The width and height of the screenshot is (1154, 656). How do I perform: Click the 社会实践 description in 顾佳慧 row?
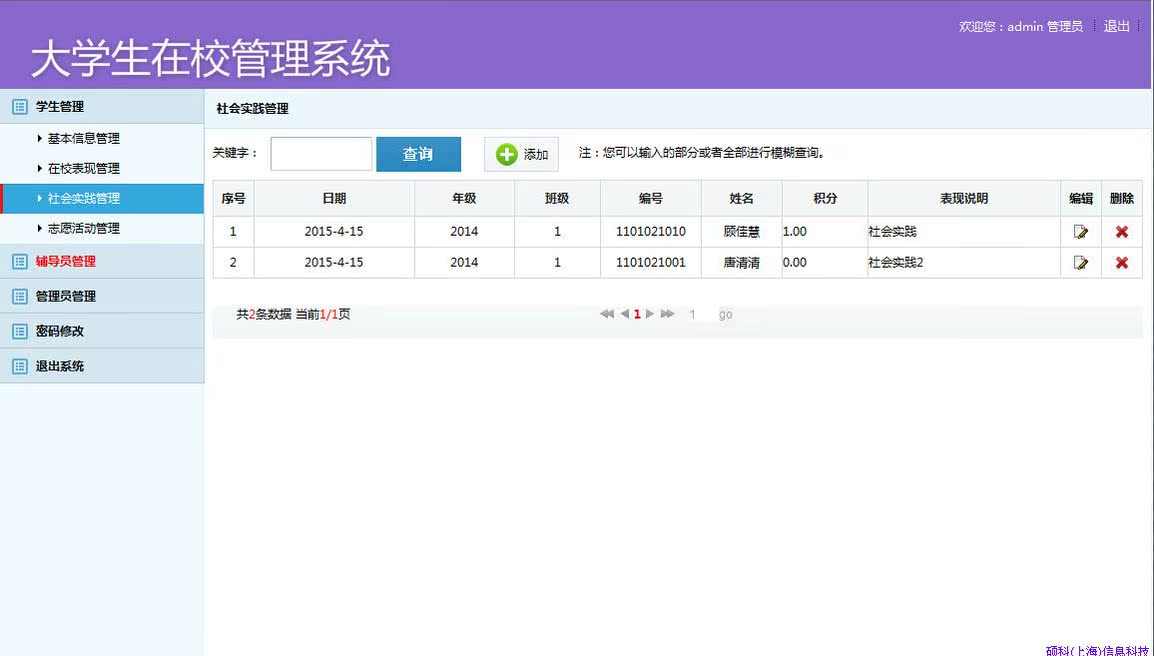coord(964,232)
